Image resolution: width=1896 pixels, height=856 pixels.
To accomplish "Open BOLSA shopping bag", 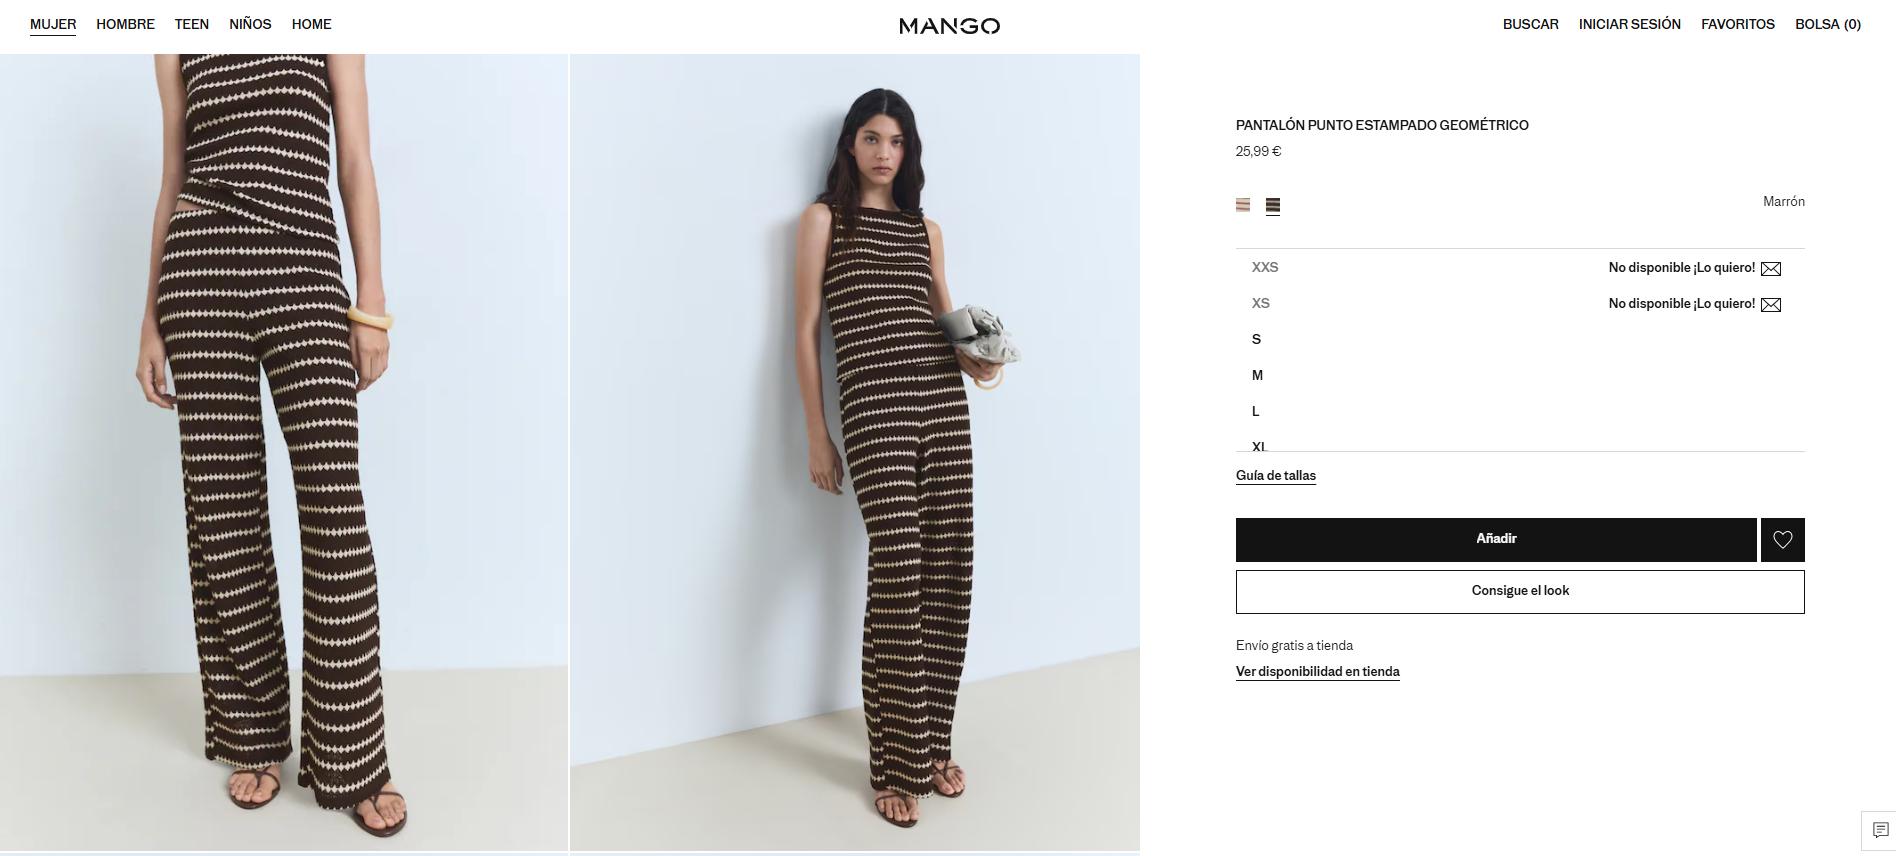I will coord(1827,24).
